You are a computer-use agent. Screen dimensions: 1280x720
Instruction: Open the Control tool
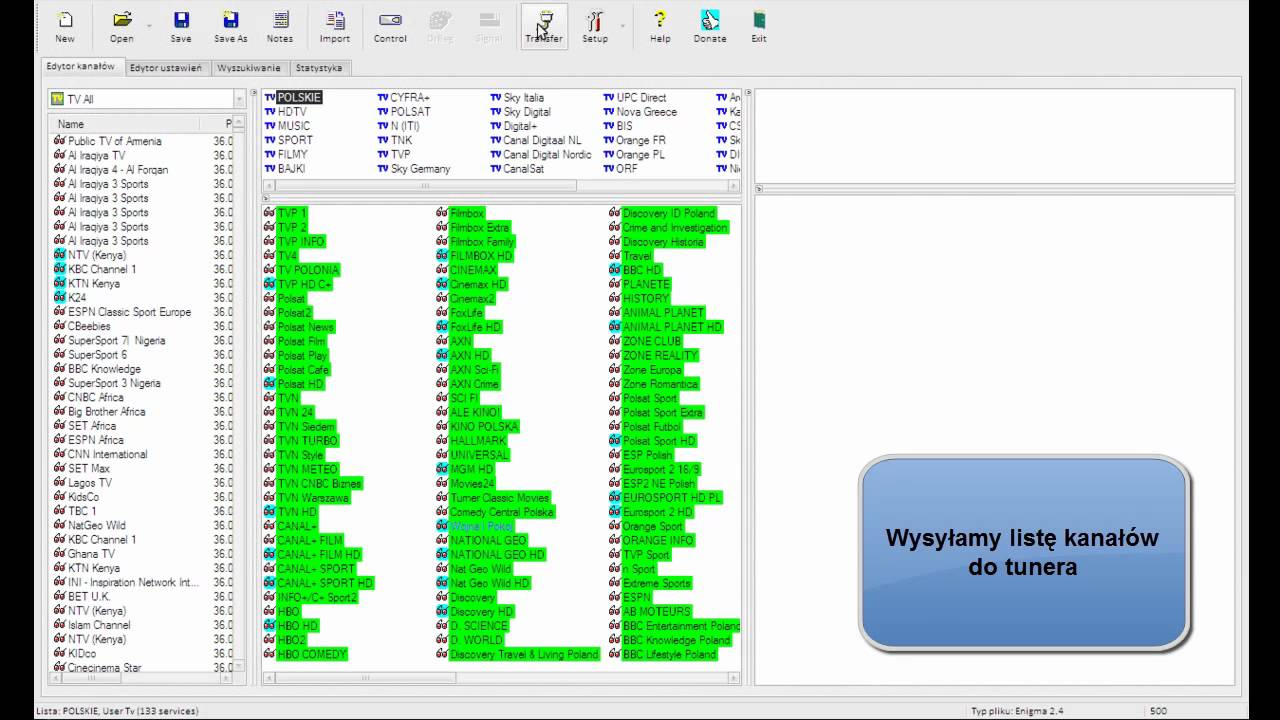click(390, 27)
